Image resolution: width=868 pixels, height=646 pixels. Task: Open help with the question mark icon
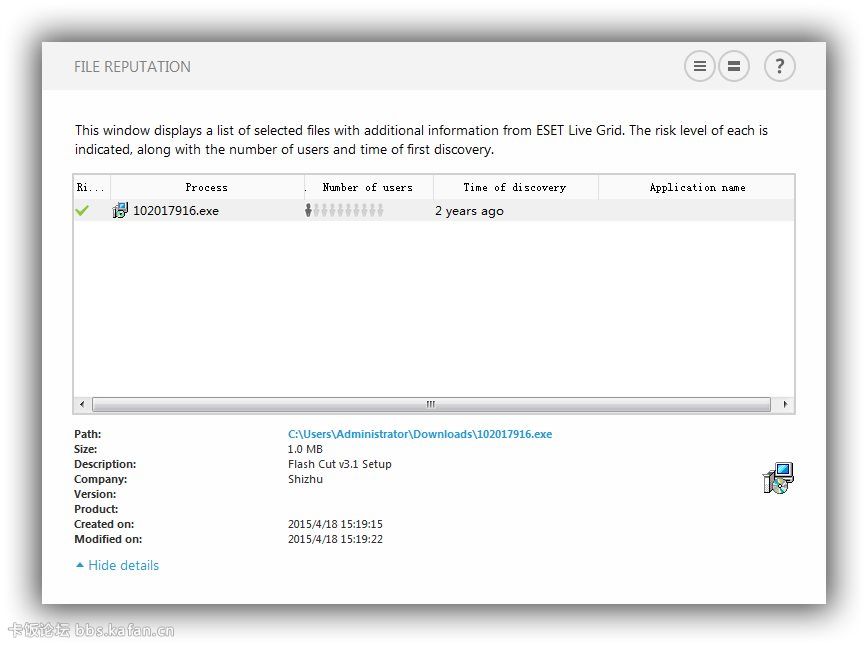[x=779, y=66]
